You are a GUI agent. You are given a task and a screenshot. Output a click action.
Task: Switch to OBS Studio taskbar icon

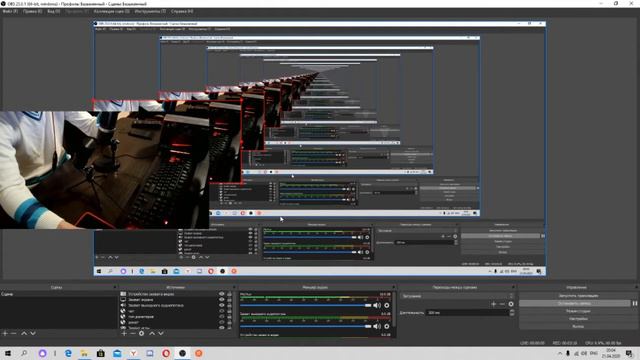click(182, 353)
